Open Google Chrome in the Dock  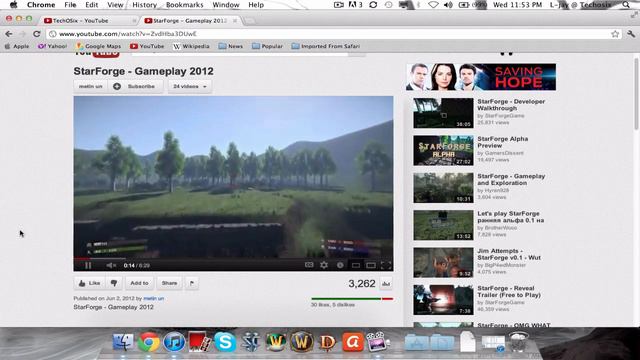coord(149,342)
